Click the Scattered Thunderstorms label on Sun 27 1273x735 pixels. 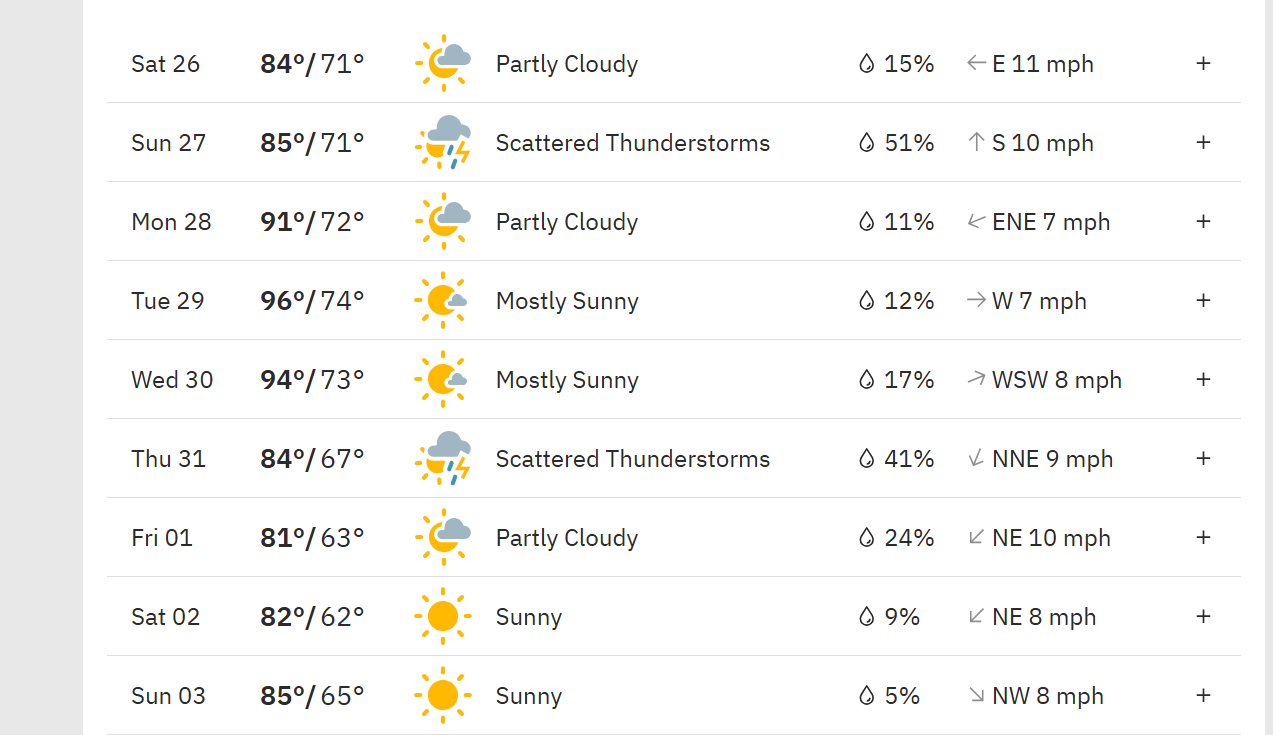click(x=632, y=142)
